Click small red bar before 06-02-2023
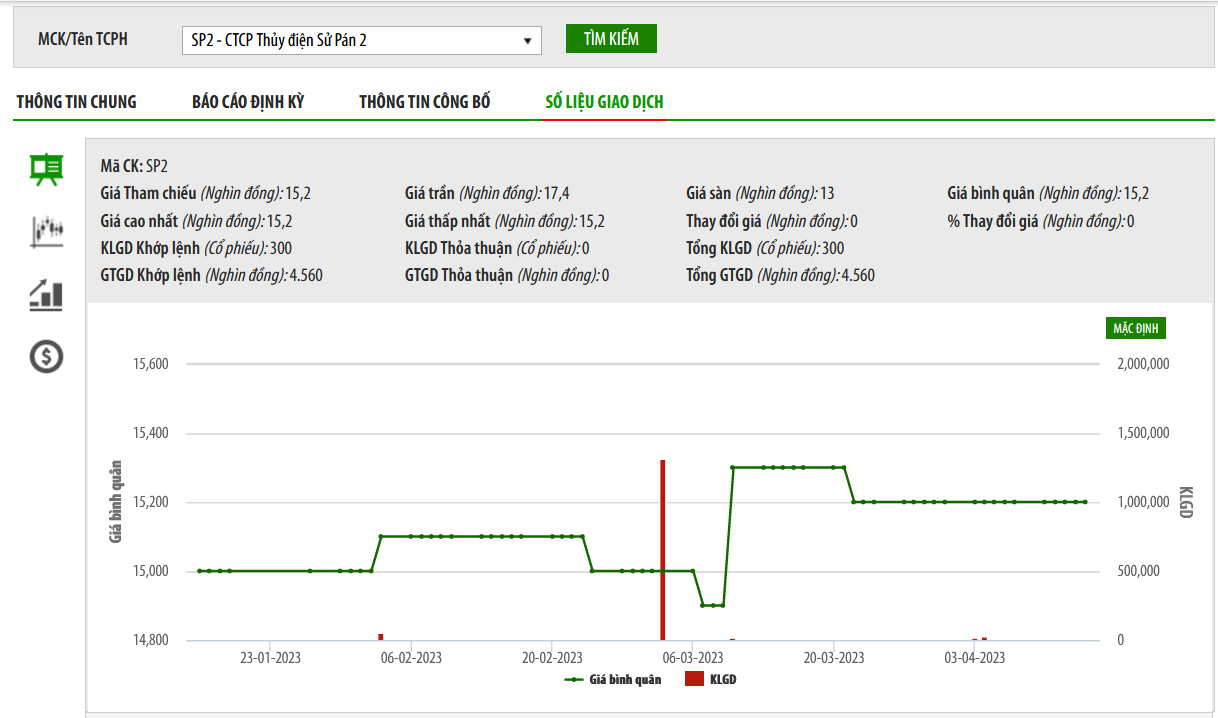Viewport: 1218px width, 718px height. tap(380, 637)
